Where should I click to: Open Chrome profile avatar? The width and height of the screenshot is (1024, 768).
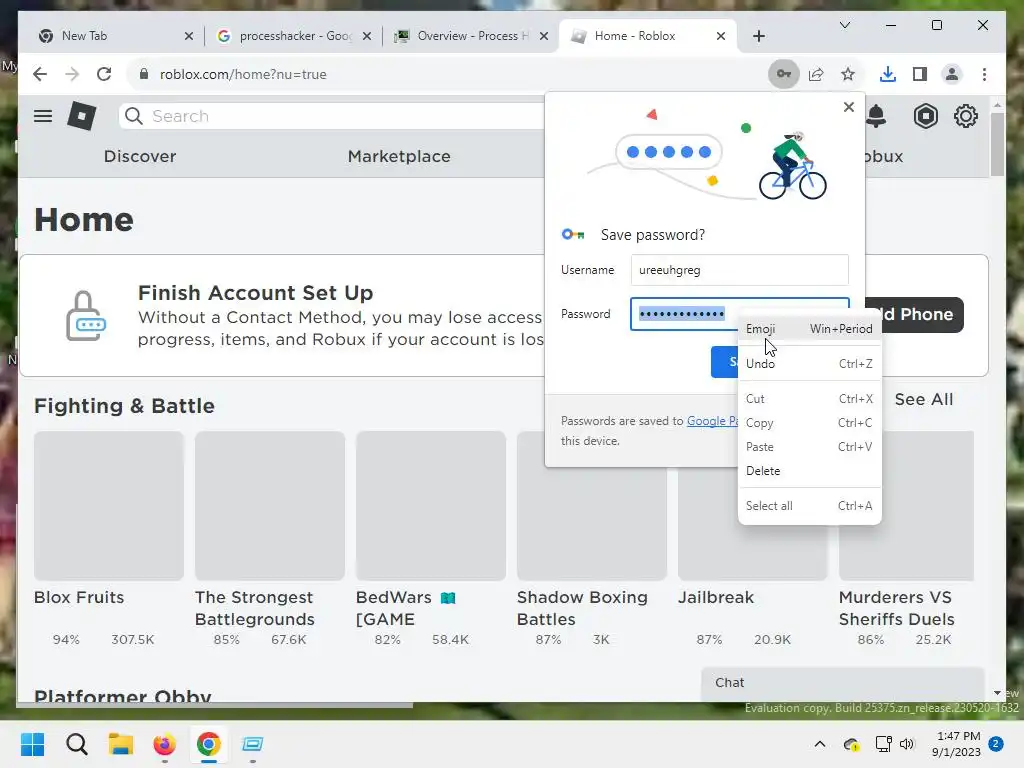(x=952, y=74)
